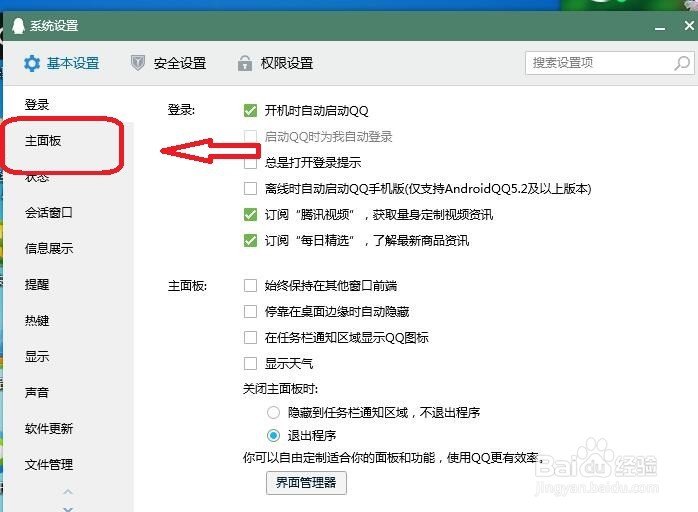The width and height of the screenshot is (698, 512).
Task: Enable 停靠在桌面边缘时自动隐藏 checkbox
Action: click(x=250, y=312)
